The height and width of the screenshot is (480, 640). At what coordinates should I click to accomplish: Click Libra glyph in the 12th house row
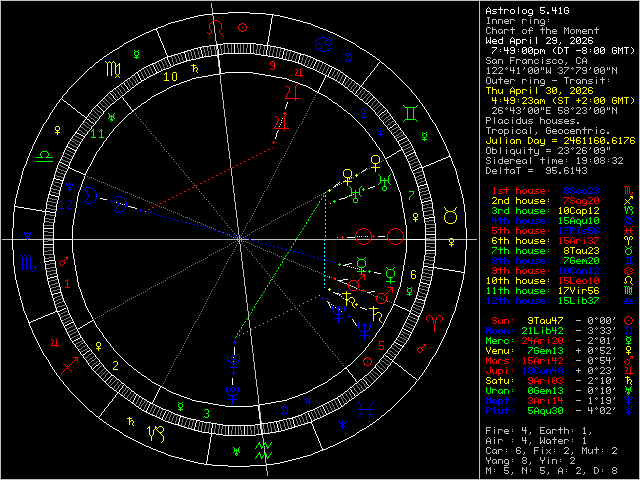629,301
